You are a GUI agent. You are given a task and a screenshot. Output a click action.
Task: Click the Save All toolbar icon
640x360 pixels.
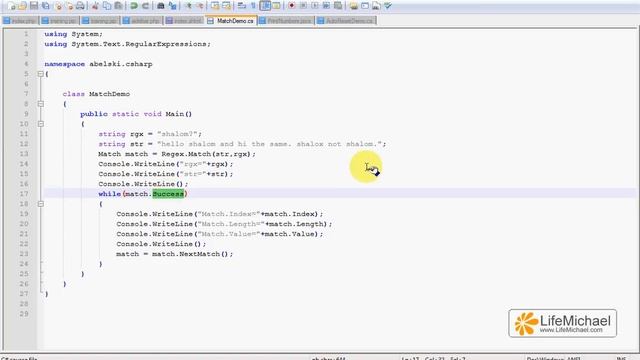point(46,6)
